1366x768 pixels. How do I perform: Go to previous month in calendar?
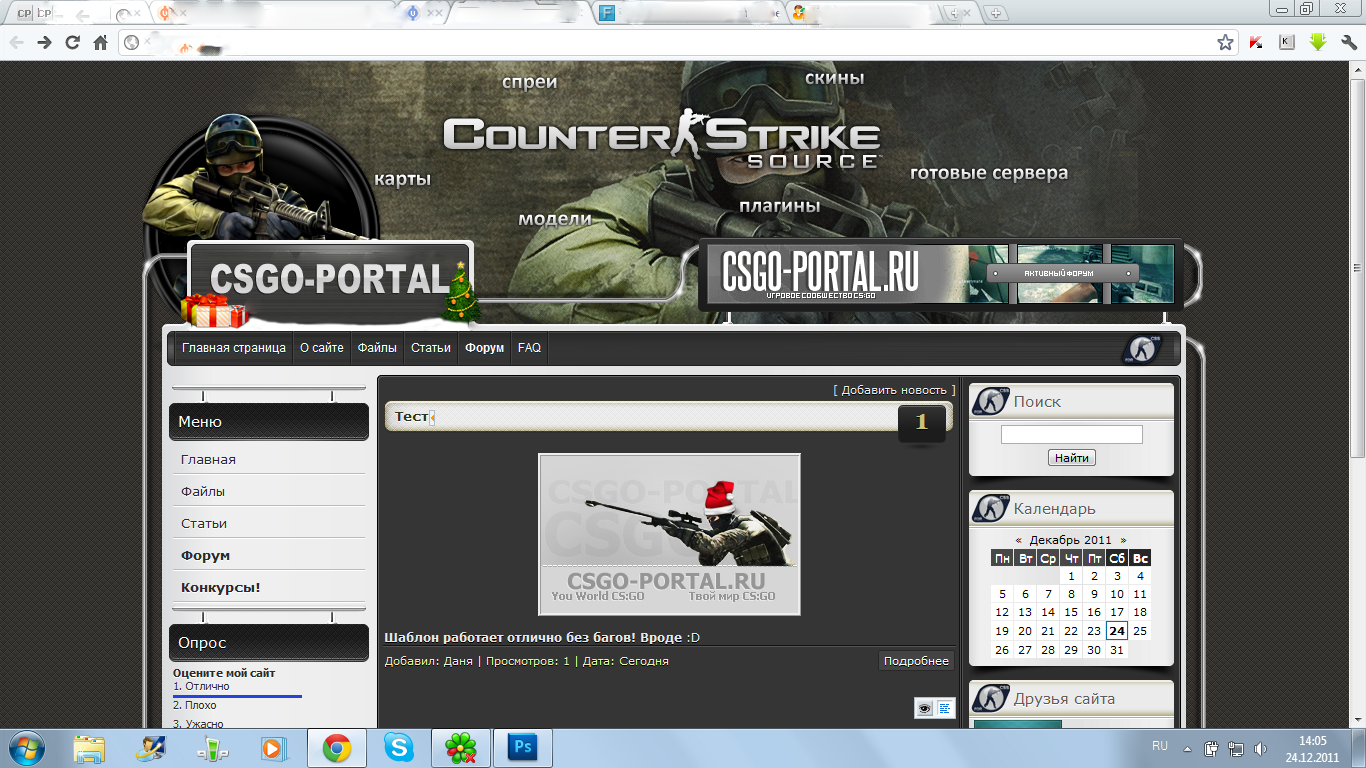tap(1018, 540)
